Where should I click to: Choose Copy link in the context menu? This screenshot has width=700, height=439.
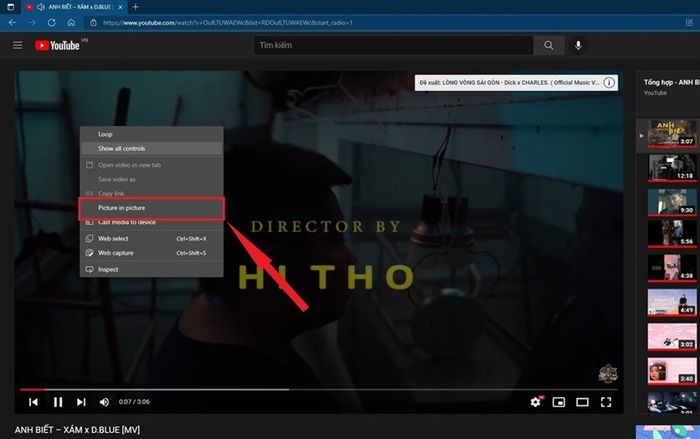tap(151, 193)
